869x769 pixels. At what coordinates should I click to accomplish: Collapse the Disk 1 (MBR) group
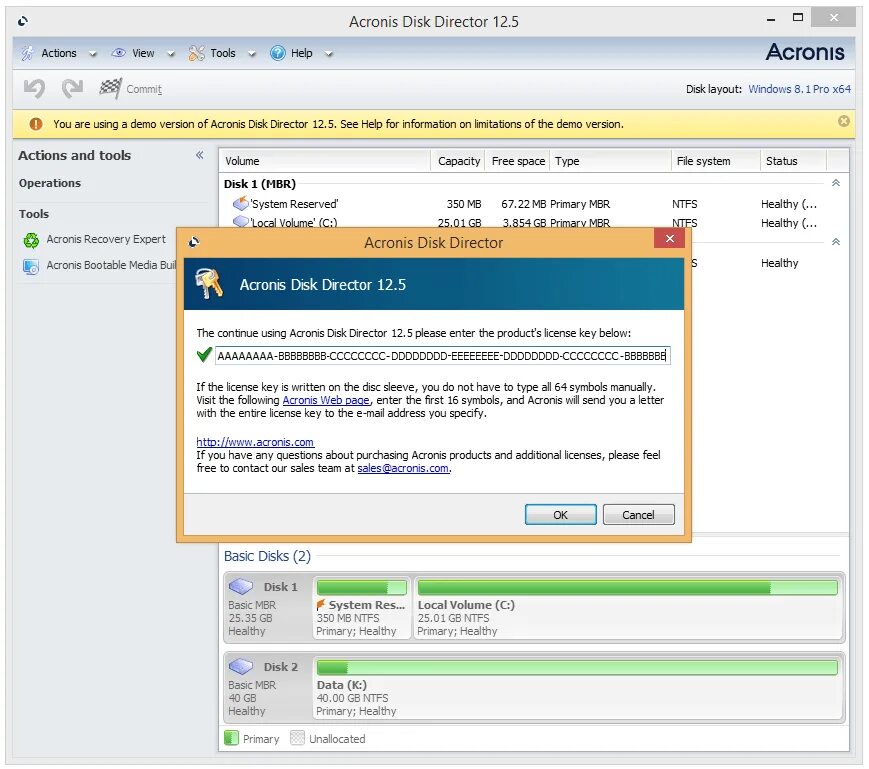(836, 183)
